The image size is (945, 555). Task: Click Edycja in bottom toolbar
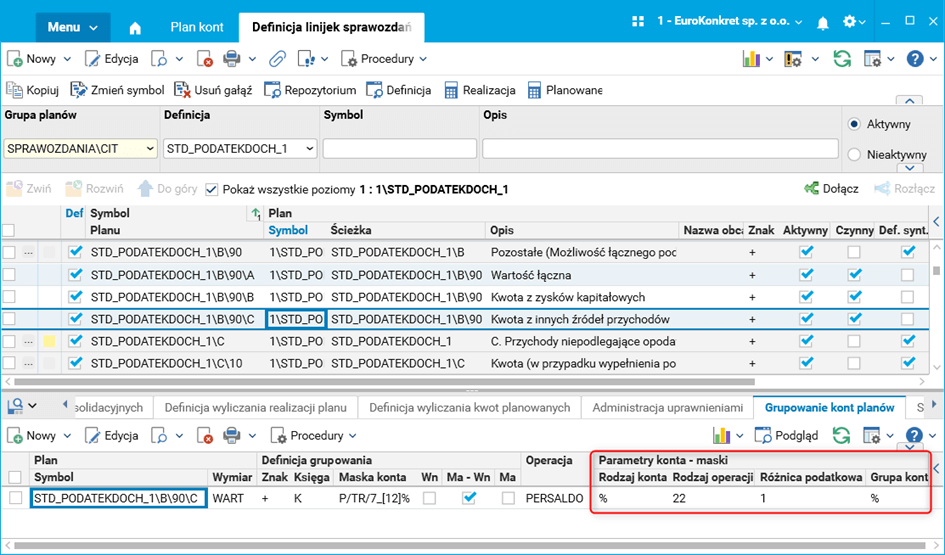coord(111,436)
